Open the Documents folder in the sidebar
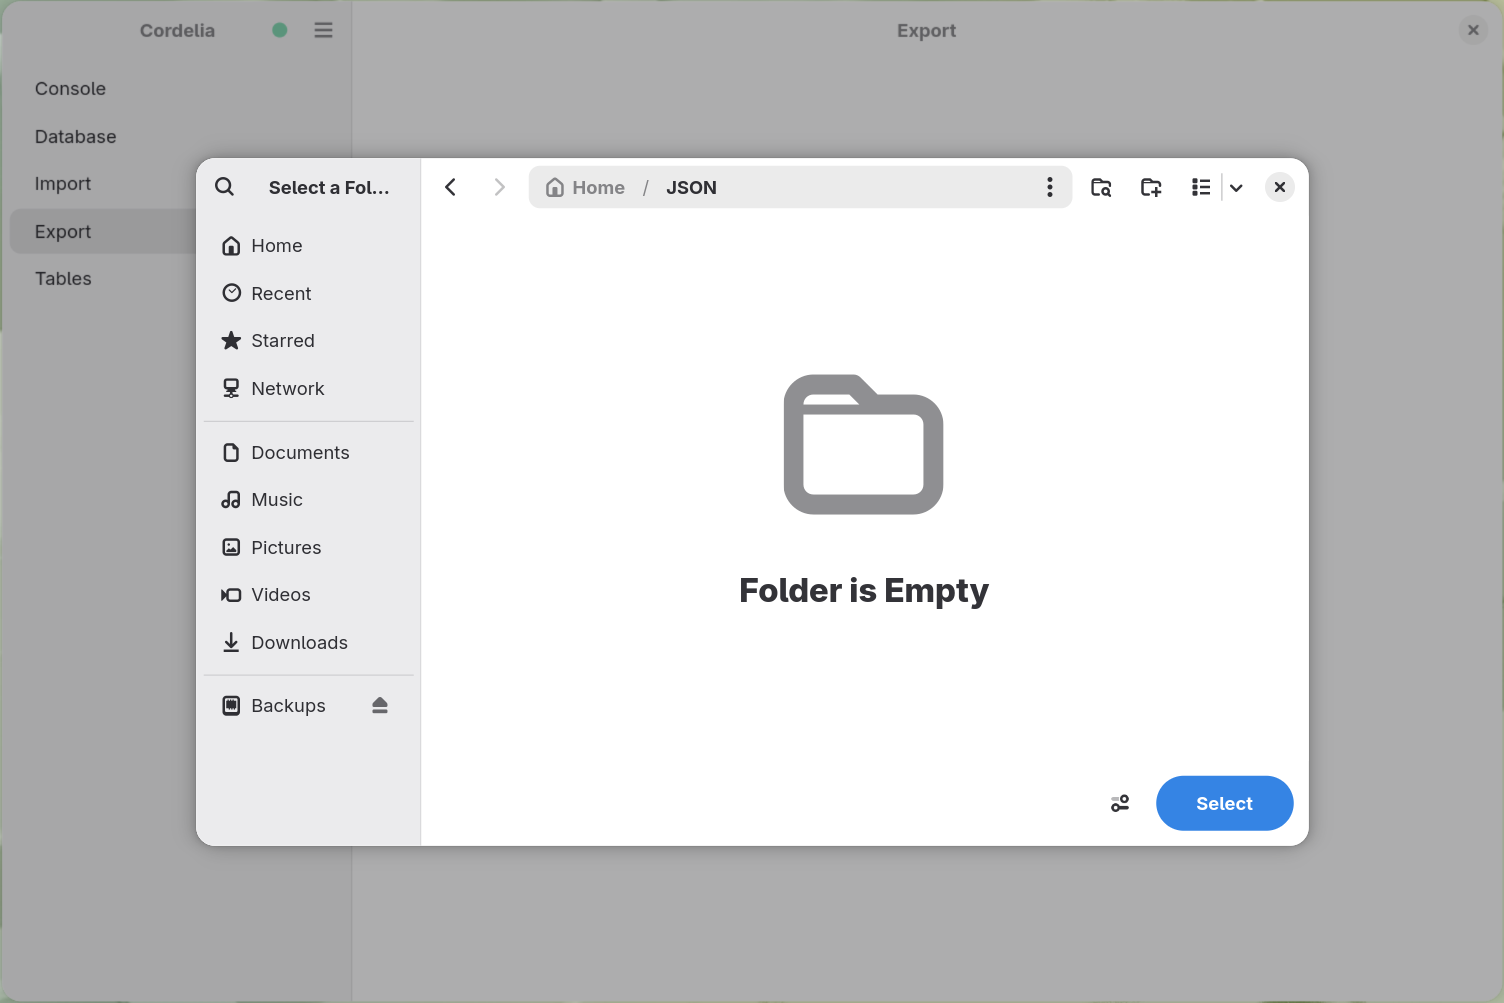The width and height of the screenshot is (1504, 1003). pyautogui.click(x=309, y=453)
